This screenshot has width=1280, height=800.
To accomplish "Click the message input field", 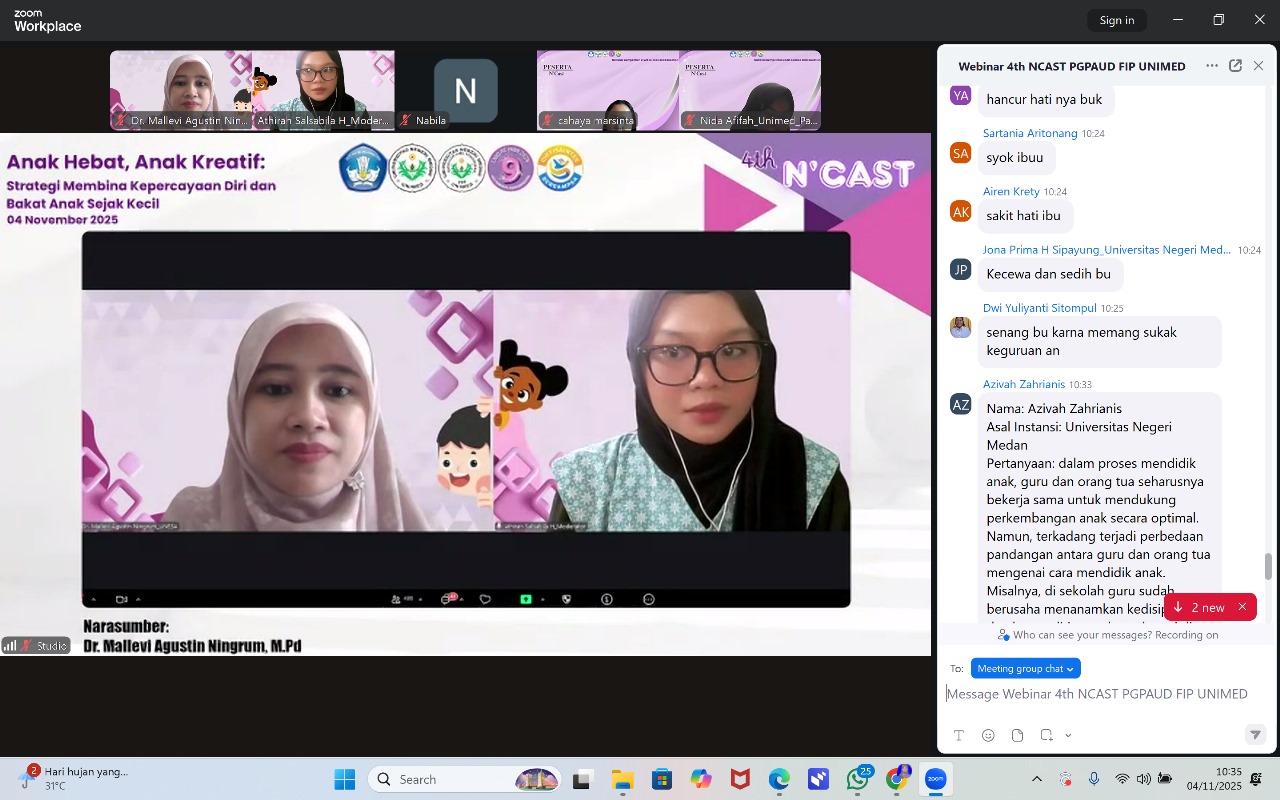I will [1097, 694].
